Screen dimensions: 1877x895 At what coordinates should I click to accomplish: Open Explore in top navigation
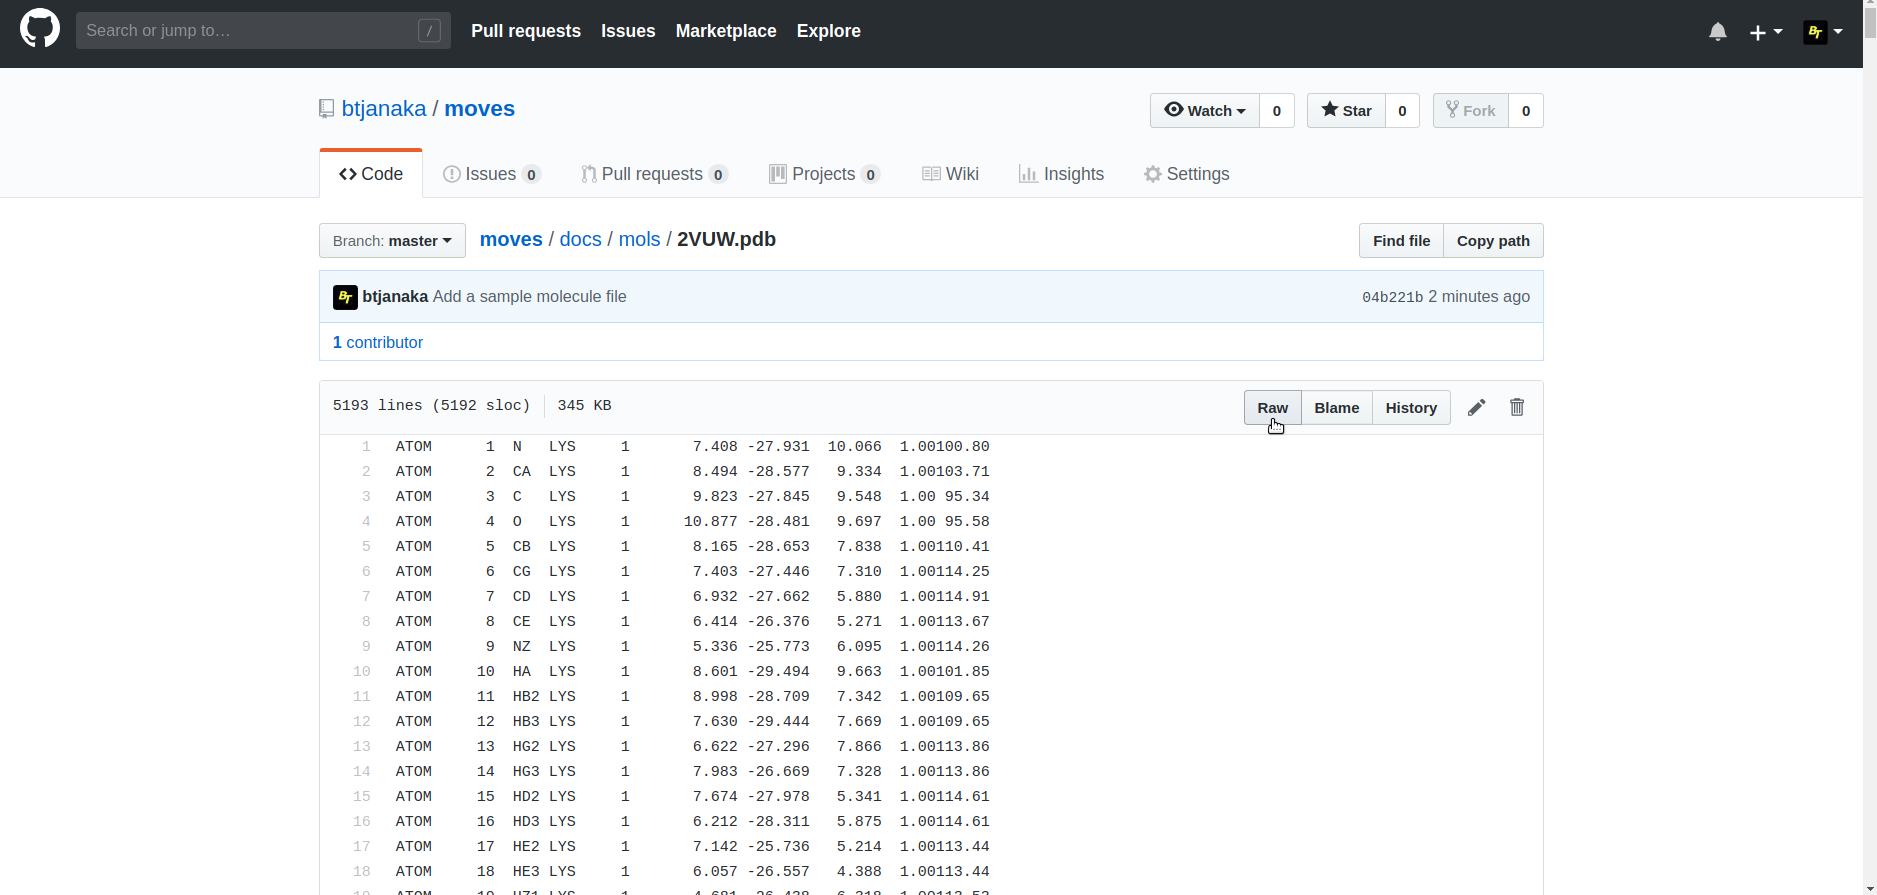(x=829, y=31)
